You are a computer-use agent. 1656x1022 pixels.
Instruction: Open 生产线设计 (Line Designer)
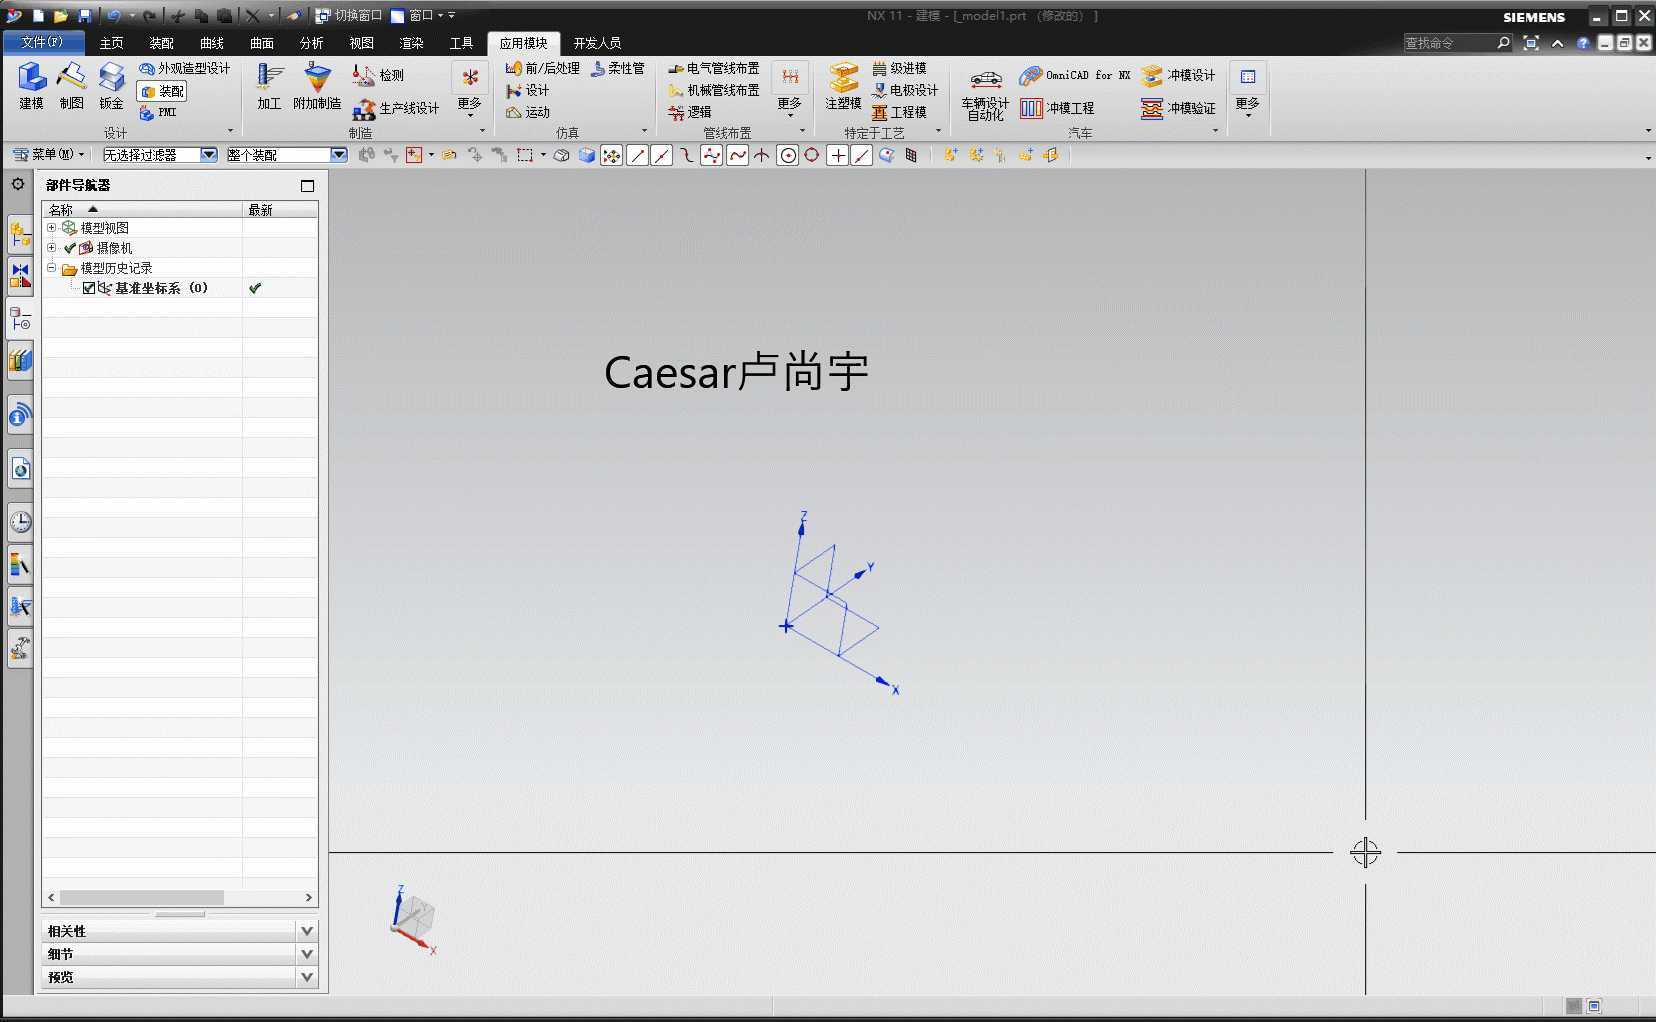coord(396,108)
